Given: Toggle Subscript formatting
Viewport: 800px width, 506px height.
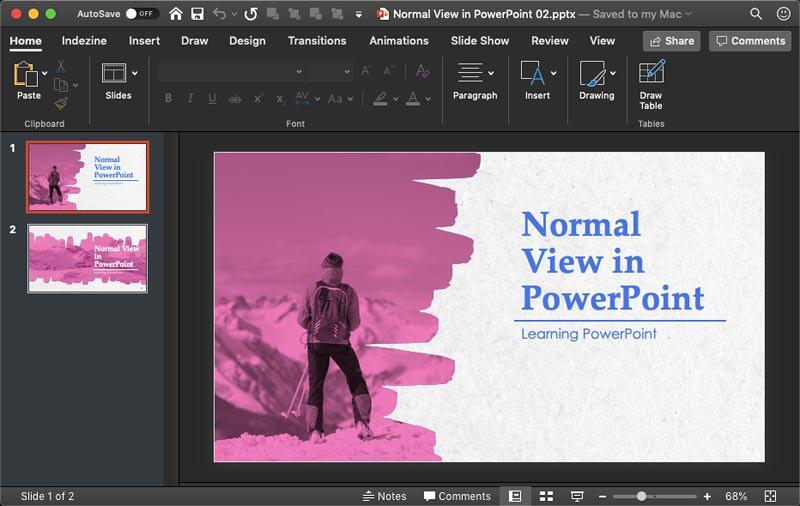Looking at the screenshot, I should tap(280, 99).
